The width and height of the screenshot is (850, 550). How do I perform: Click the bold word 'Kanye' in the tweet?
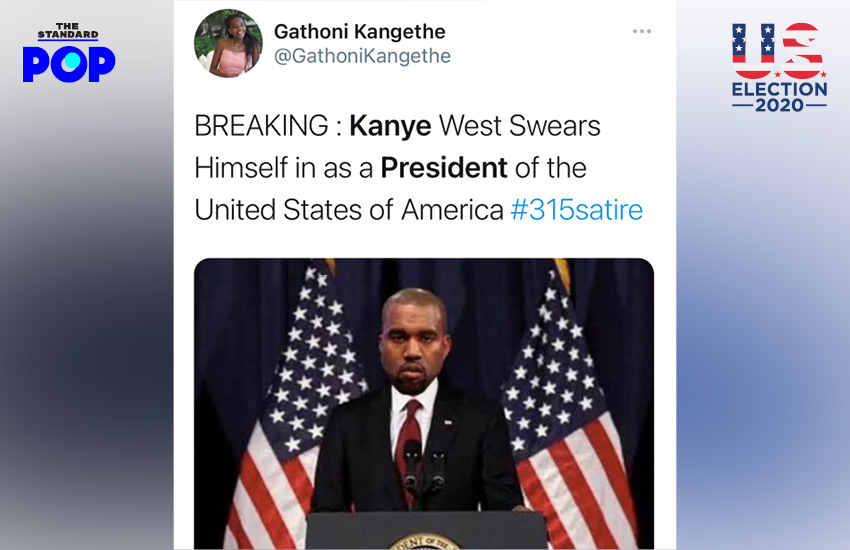pyautogui.click(x=390, y=126)
